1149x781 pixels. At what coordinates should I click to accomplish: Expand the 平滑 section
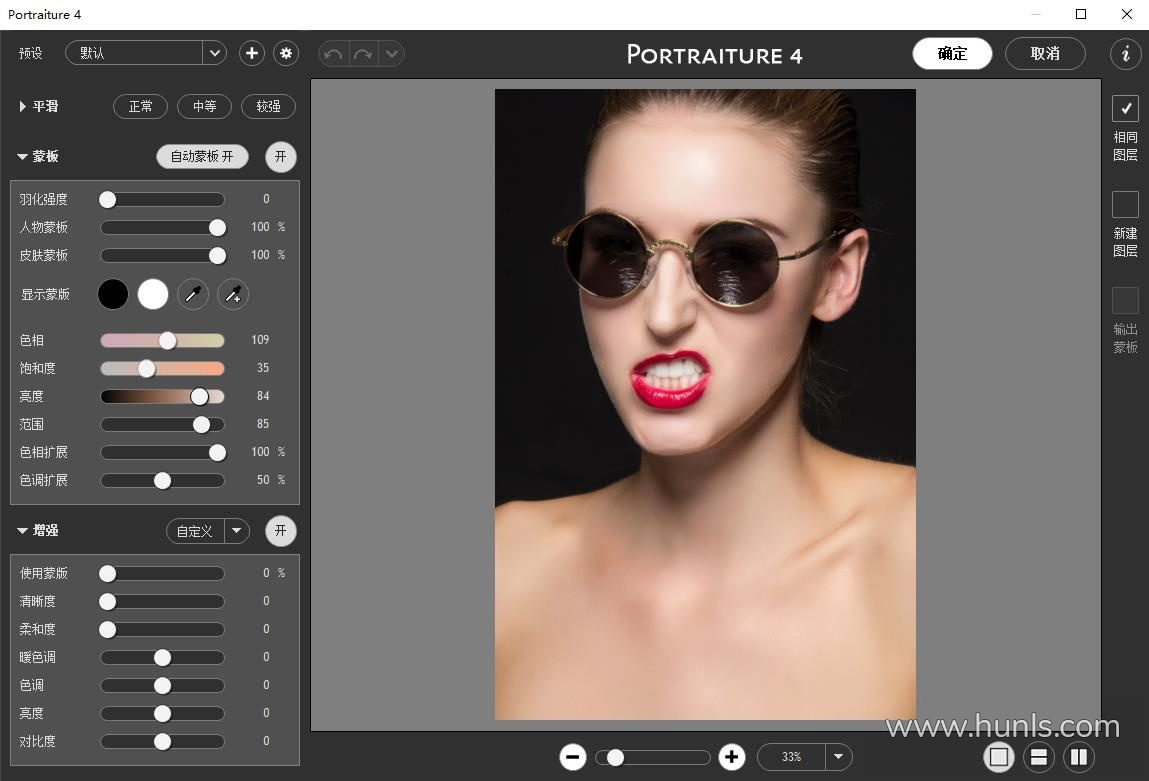coord(22,106)
